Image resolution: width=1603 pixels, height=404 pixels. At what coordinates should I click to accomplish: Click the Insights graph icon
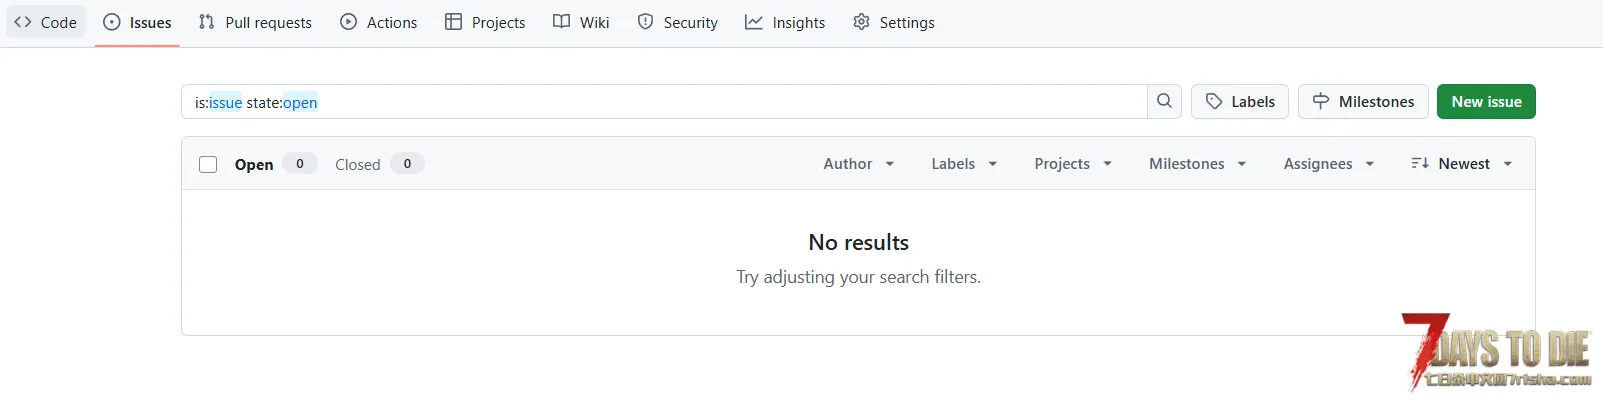click(754, 22)
